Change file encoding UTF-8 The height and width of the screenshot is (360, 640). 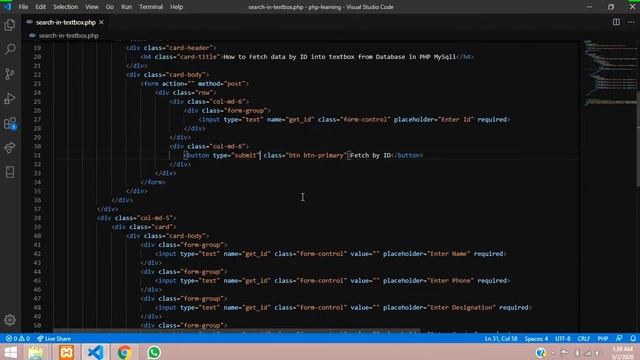(x=562, y=338)
